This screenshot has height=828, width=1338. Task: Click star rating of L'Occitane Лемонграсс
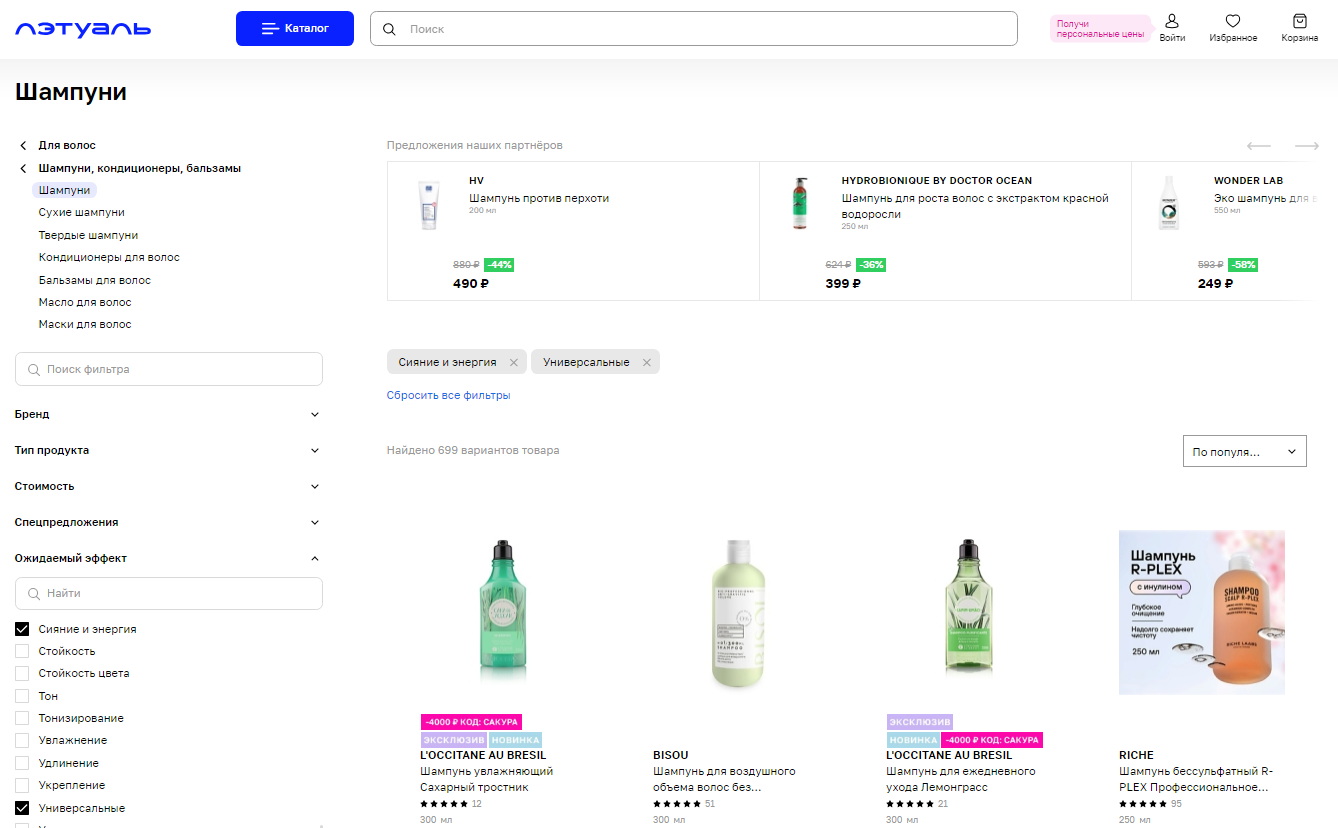[x=910, y=804]
